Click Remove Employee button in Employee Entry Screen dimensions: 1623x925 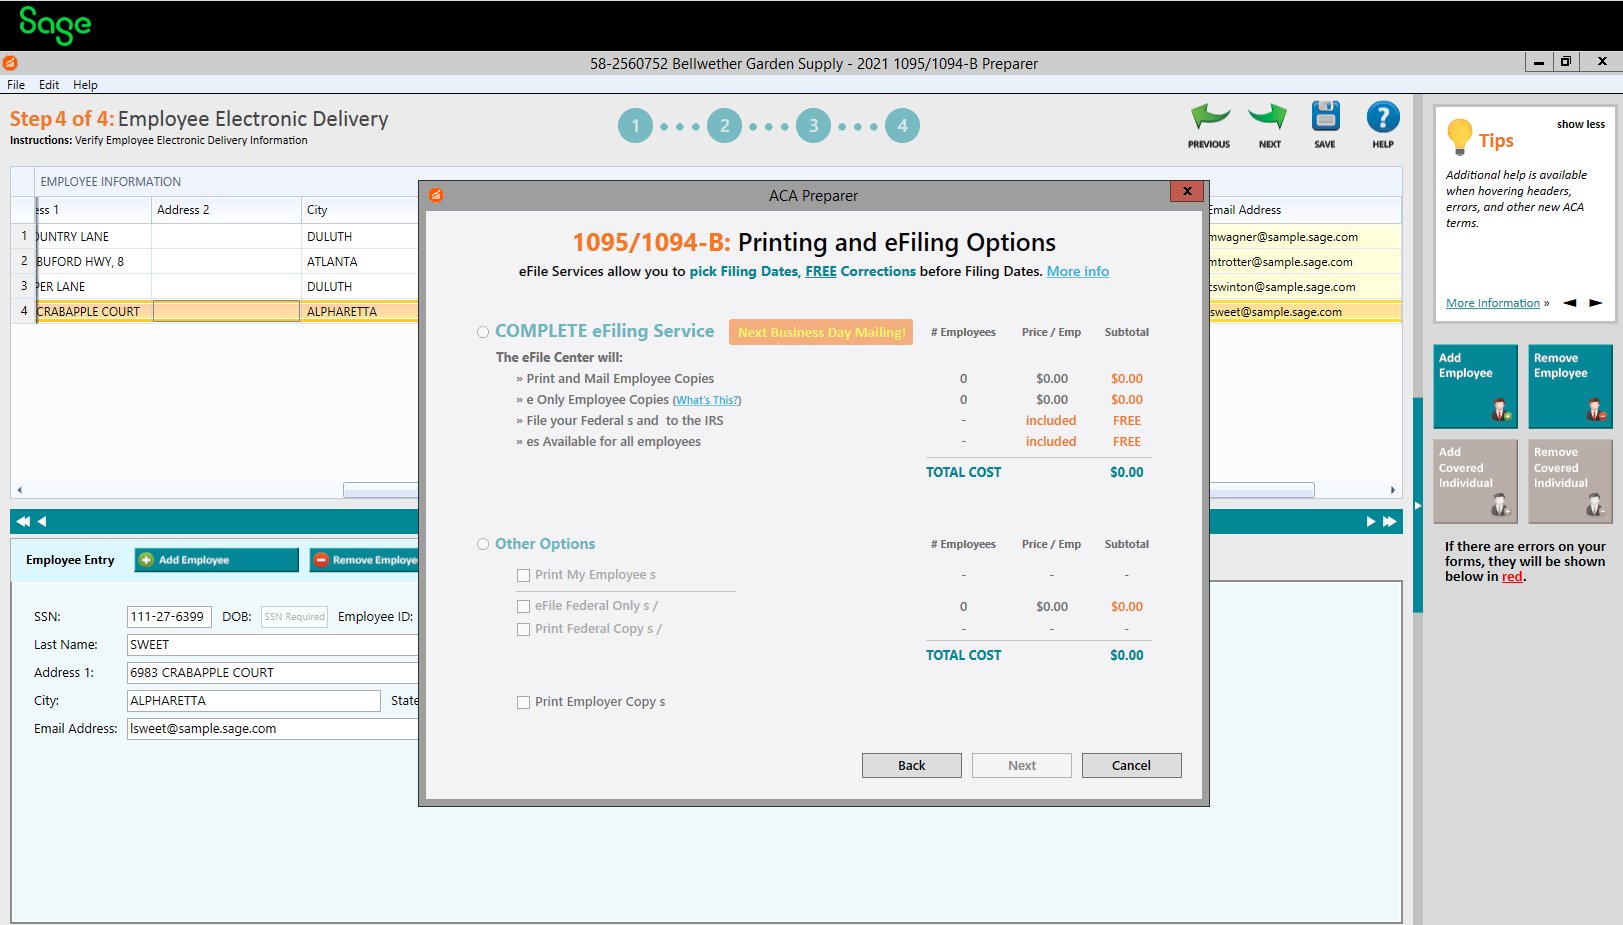(x=364, y=560)
